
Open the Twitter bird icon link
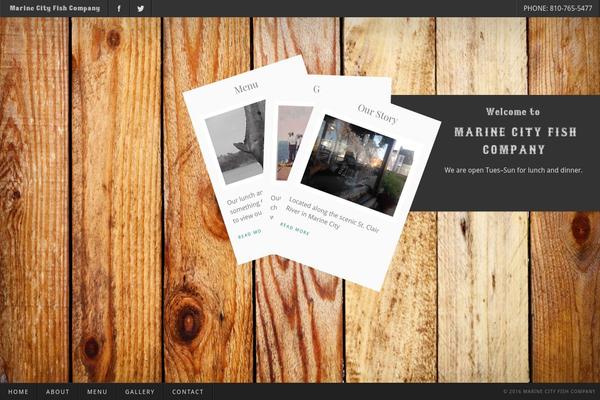point(140,8)
